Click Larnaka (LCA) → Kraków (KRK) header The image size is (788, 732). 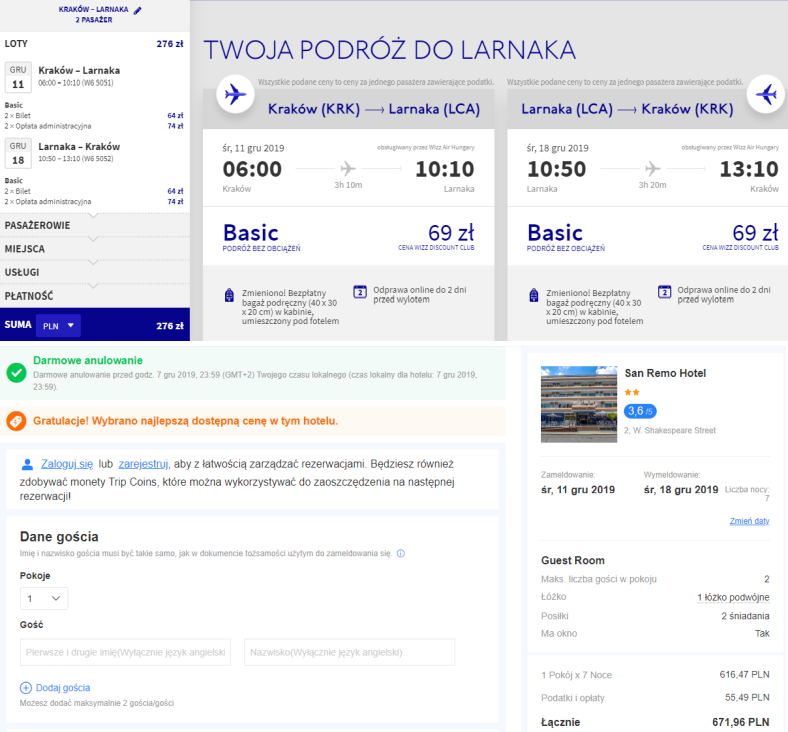(x=627, y=109)
